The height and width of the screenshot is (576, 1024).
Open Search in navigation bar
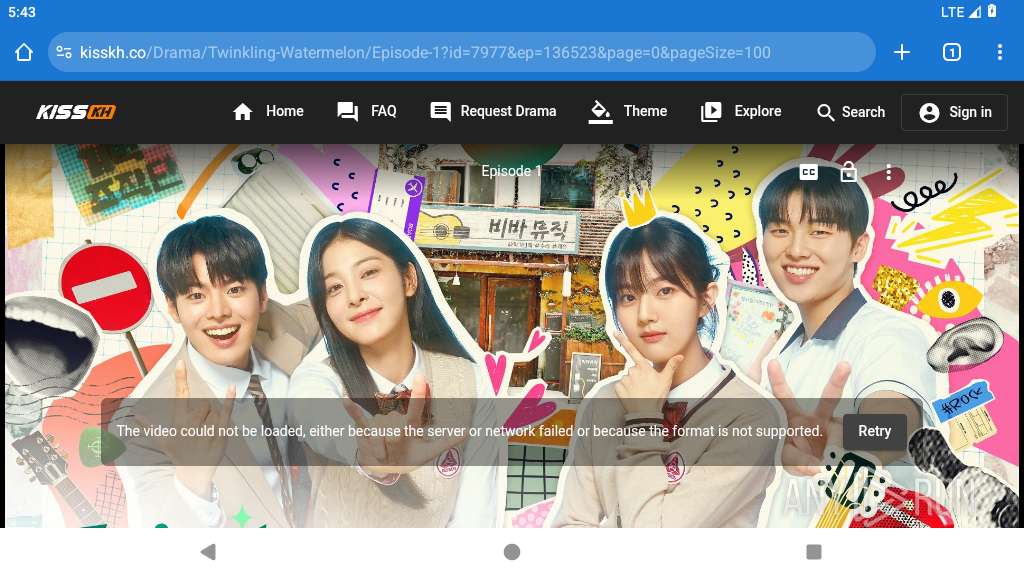(850, 112)
